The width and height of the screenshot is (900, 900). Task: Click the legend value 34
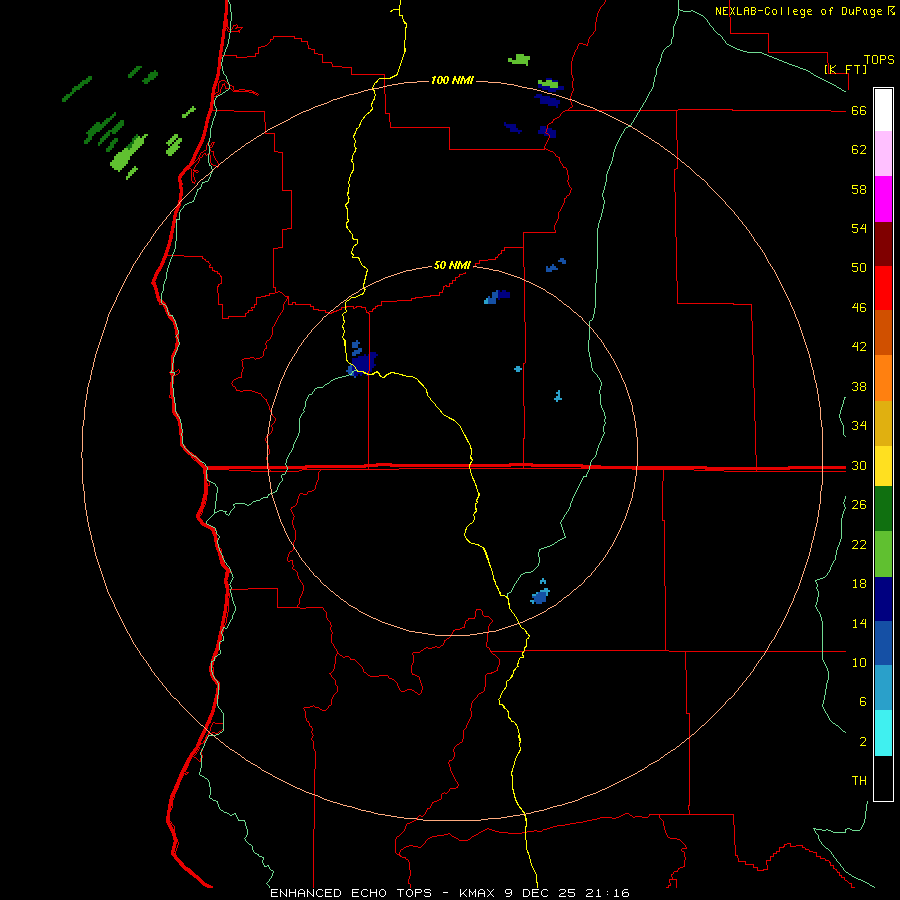coord(859,426)
